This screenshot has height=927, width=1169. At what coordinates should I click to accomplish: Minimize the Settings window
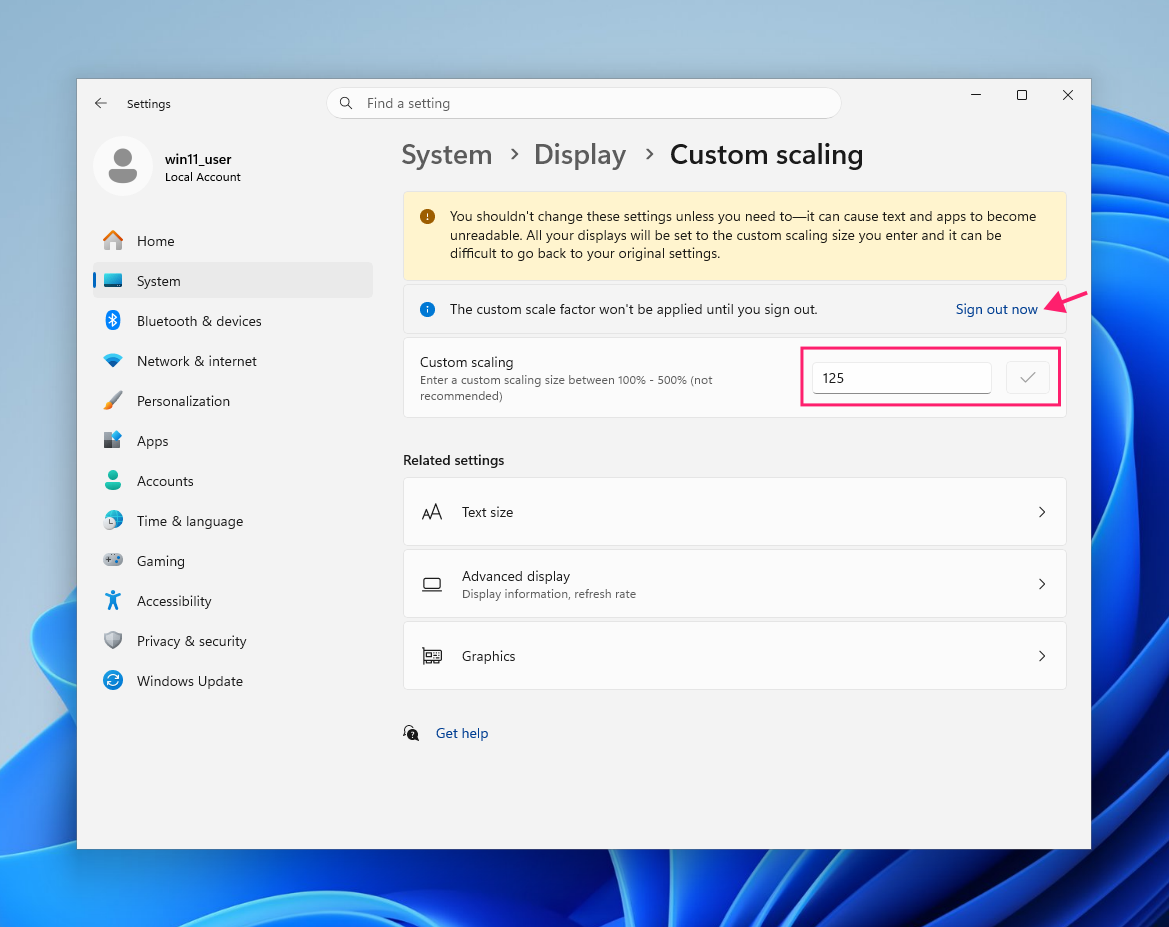click(x=976, y=95)
